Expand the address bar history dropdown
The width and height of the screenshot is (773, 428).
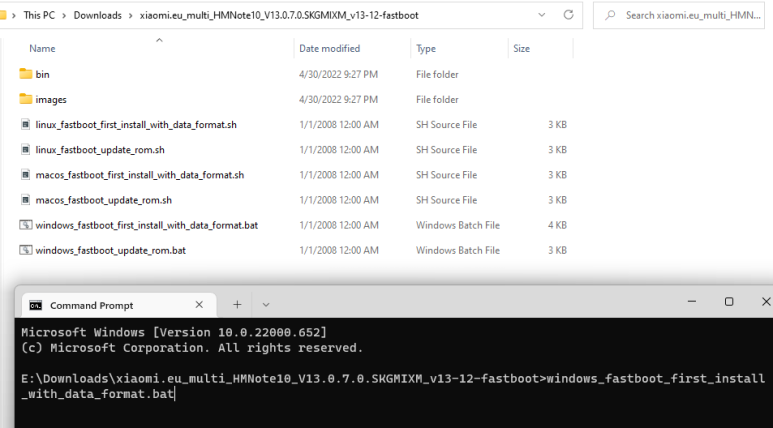[542, 15]
